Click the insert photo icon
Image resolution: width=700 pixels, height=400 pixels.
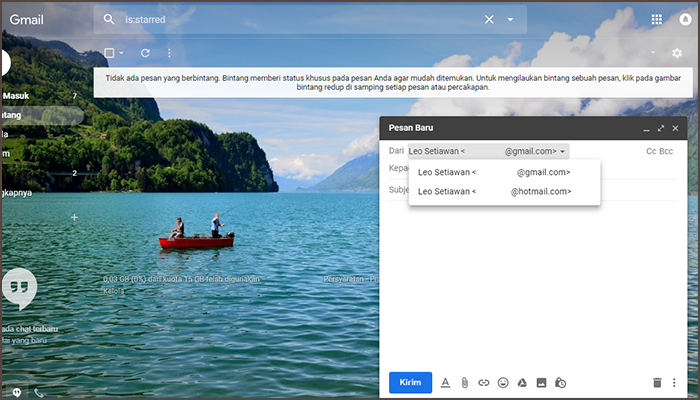tap(541, 382)
